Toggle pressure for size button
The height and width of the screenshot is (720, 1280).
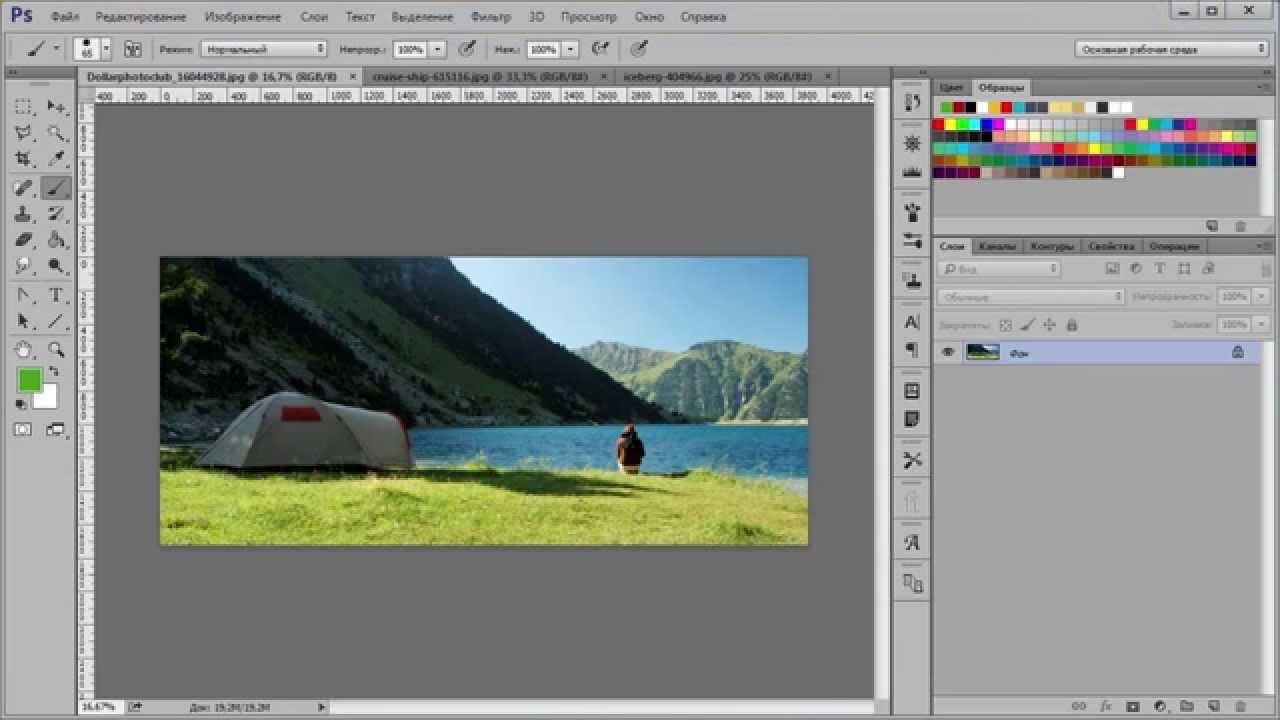pos(638,48)
